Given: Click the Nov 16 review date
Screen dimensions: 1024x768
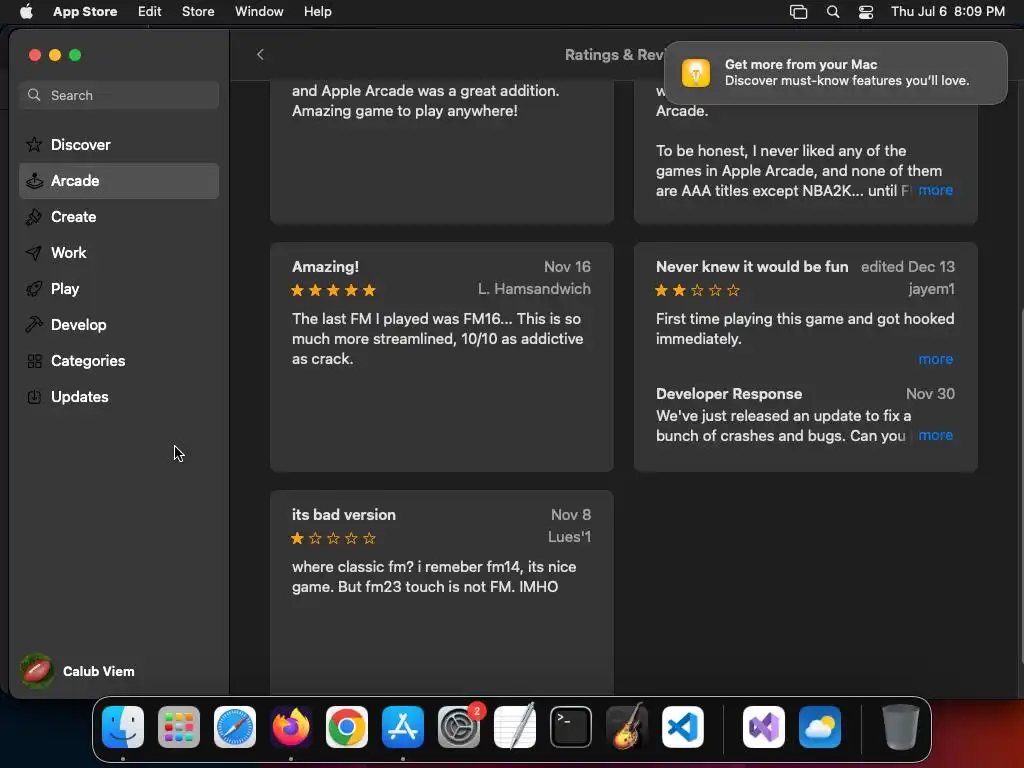Looking at the screenshot, I should click(x=567, y=266).
